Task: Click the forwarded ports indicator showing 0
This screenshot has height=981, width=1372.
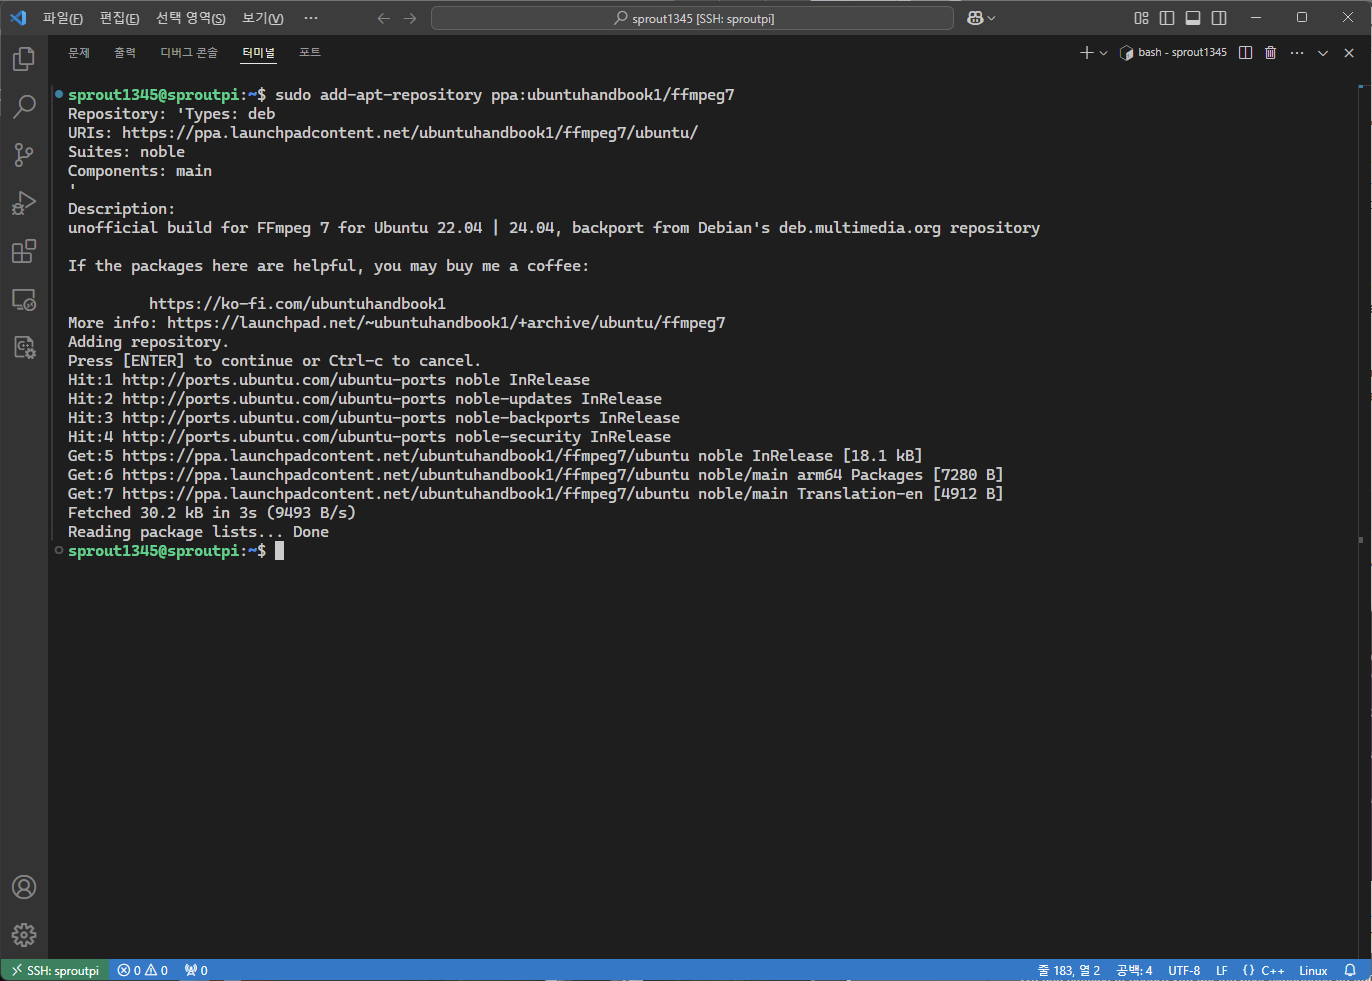Action: [196, 970]
